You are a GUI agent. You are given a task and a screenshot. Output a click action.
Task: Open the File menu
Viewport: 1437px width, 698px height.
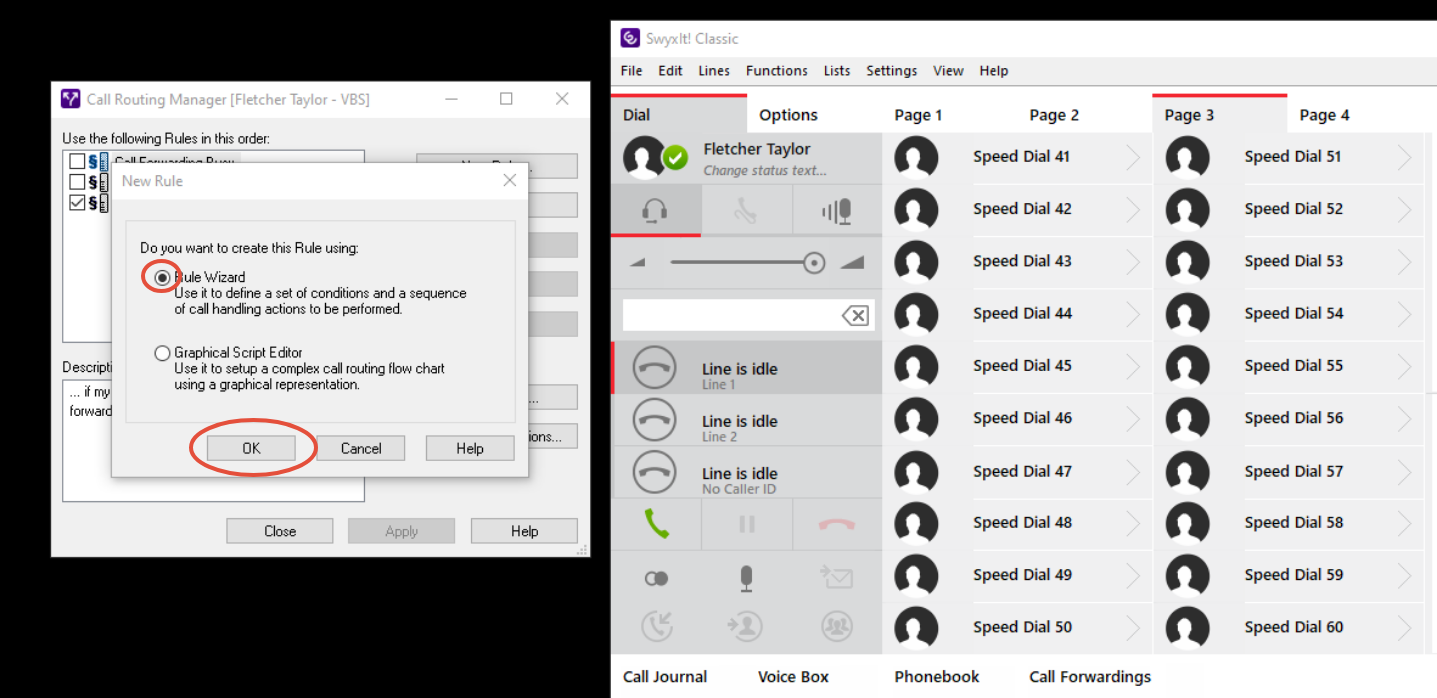pos(631,71)
